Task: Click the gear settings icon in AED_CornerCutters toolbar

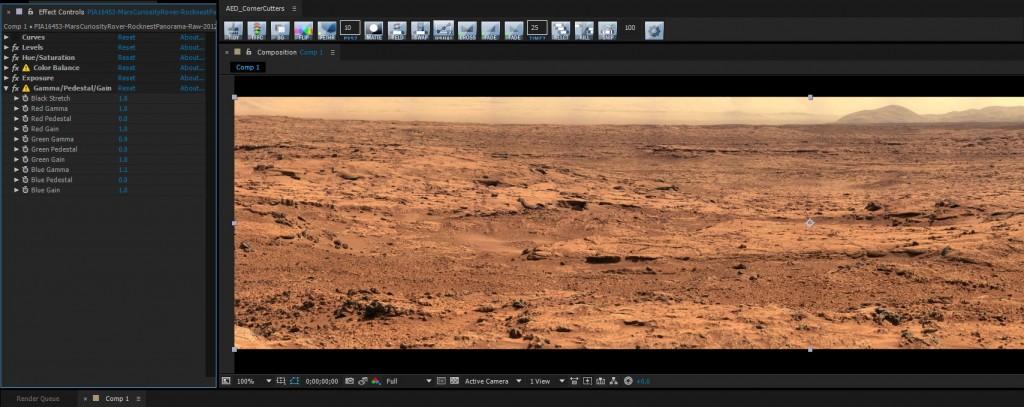Action: coord(654,29)
